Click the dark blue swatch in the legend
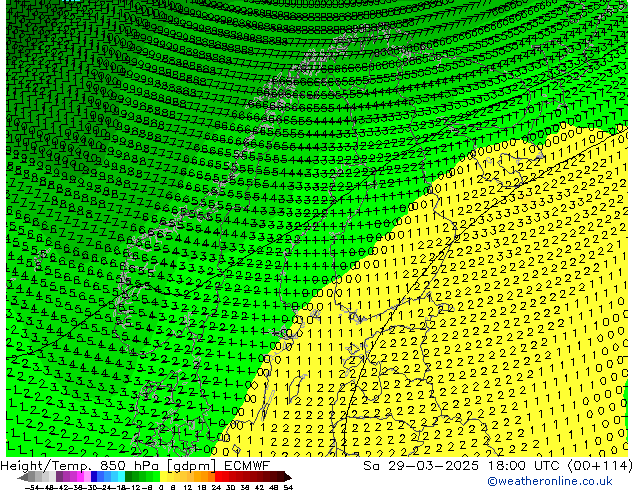 point(94,476)
